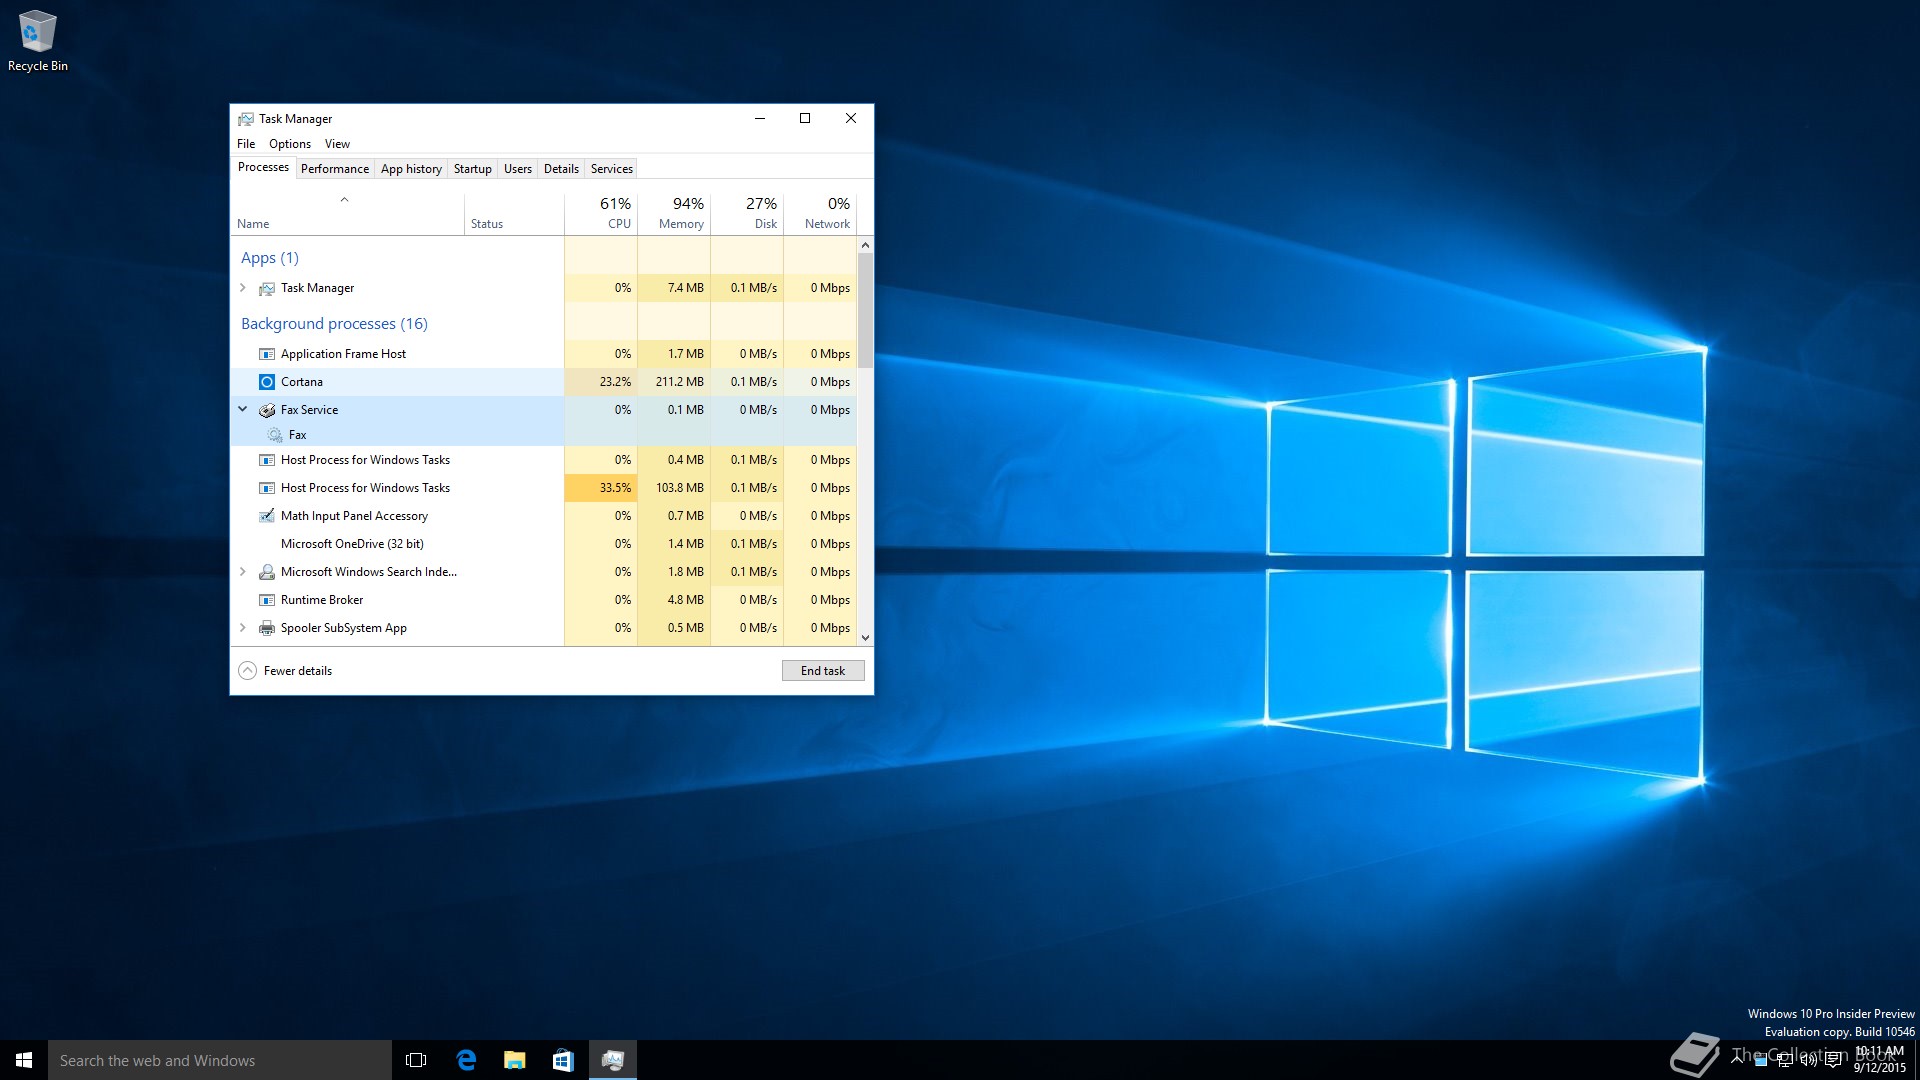Sort by the Name column header
Image resolution: width=1920 pixels, height=1080 pixels.
[x=347, y=213]
